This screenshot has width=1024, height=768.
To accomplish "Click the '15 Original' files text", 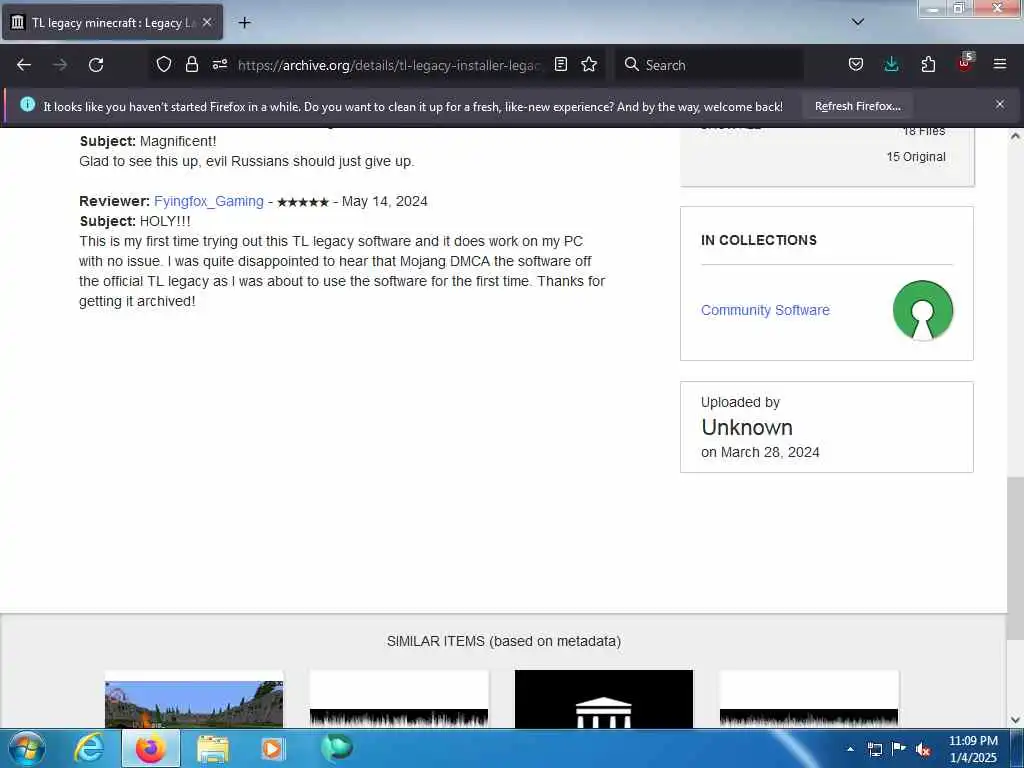I will 916,157.
